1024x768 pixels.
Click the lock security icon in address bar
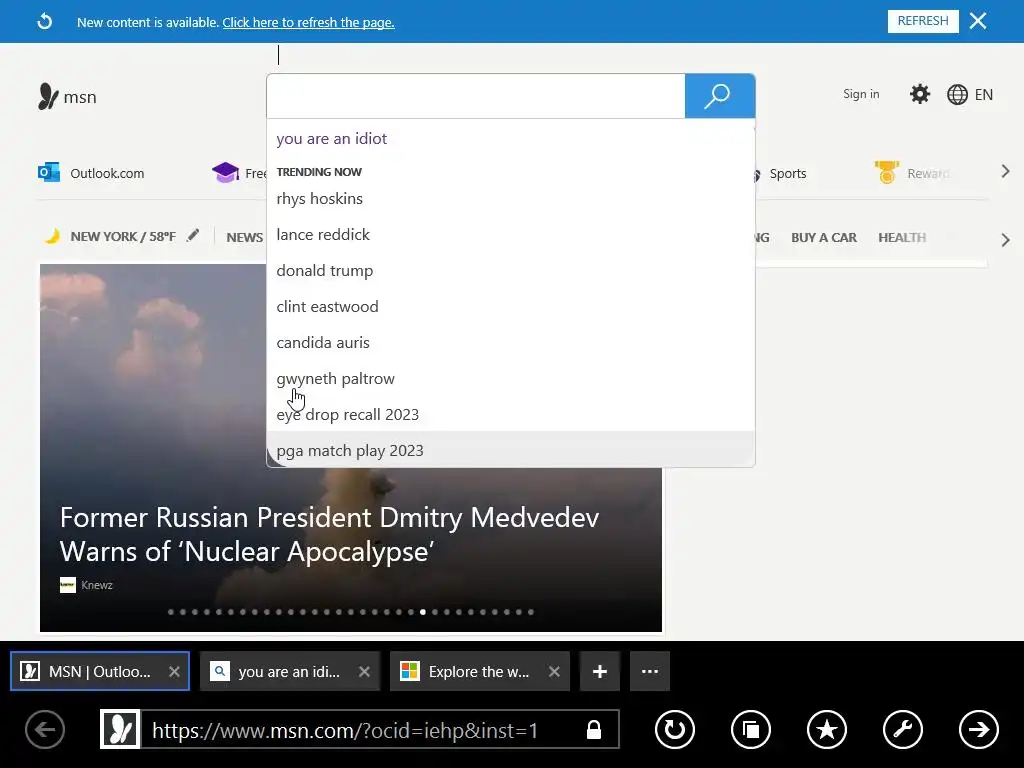coord(594,729)
